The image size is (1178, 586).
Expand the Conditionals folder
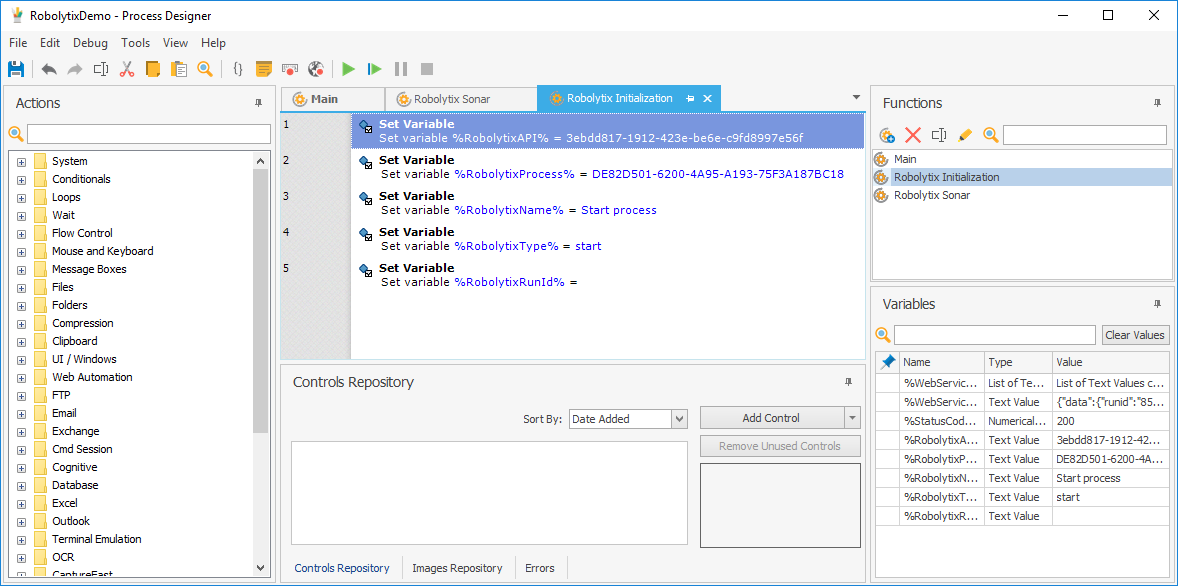(21, 180)
